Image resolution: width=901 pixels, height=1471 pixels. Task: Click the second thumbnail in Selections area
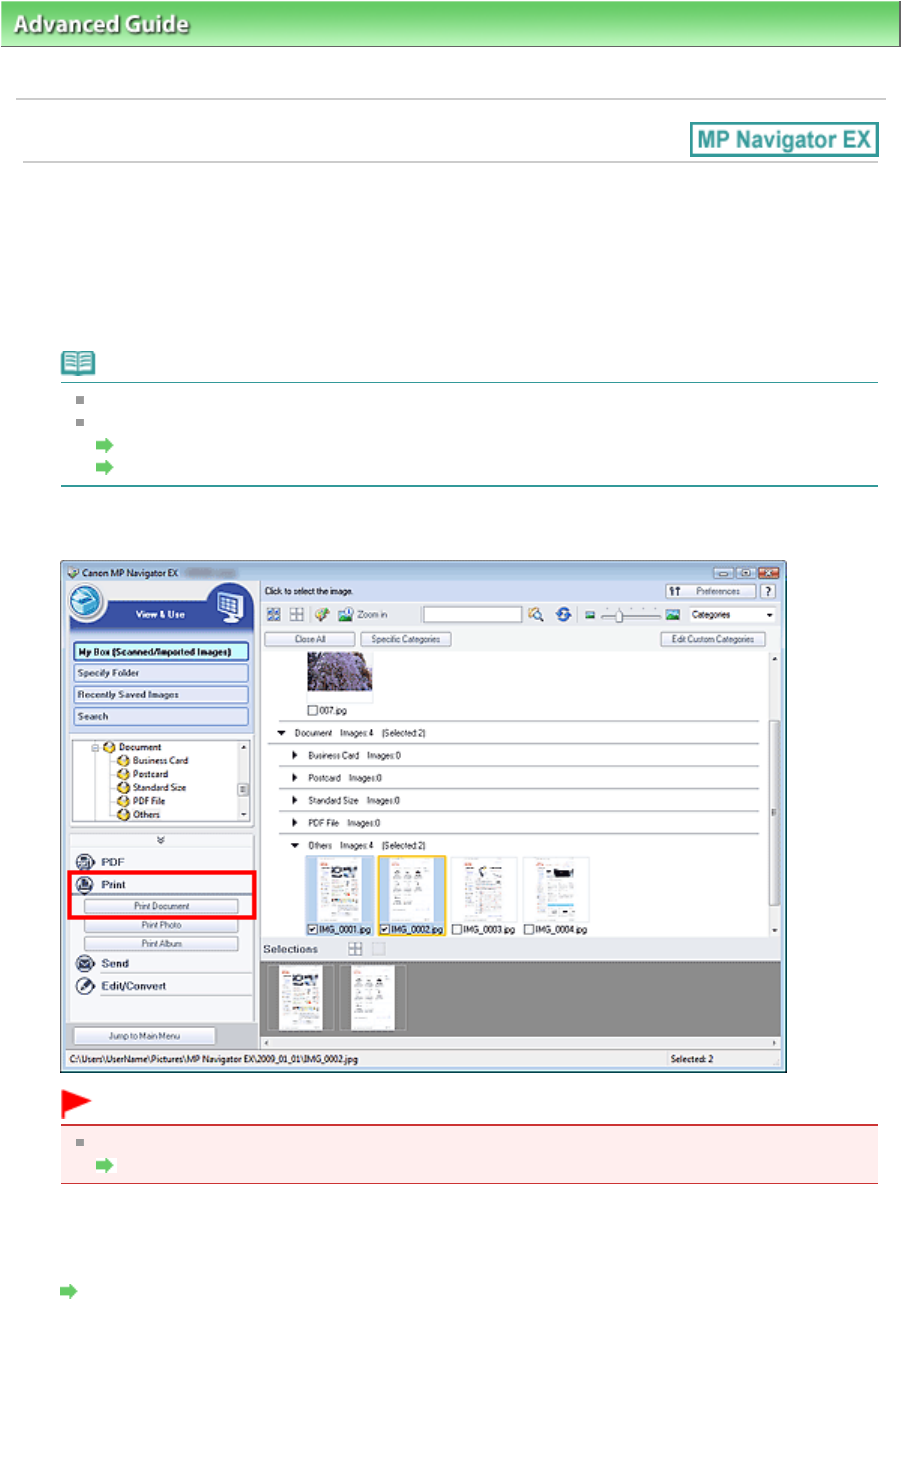click(372, 998)
